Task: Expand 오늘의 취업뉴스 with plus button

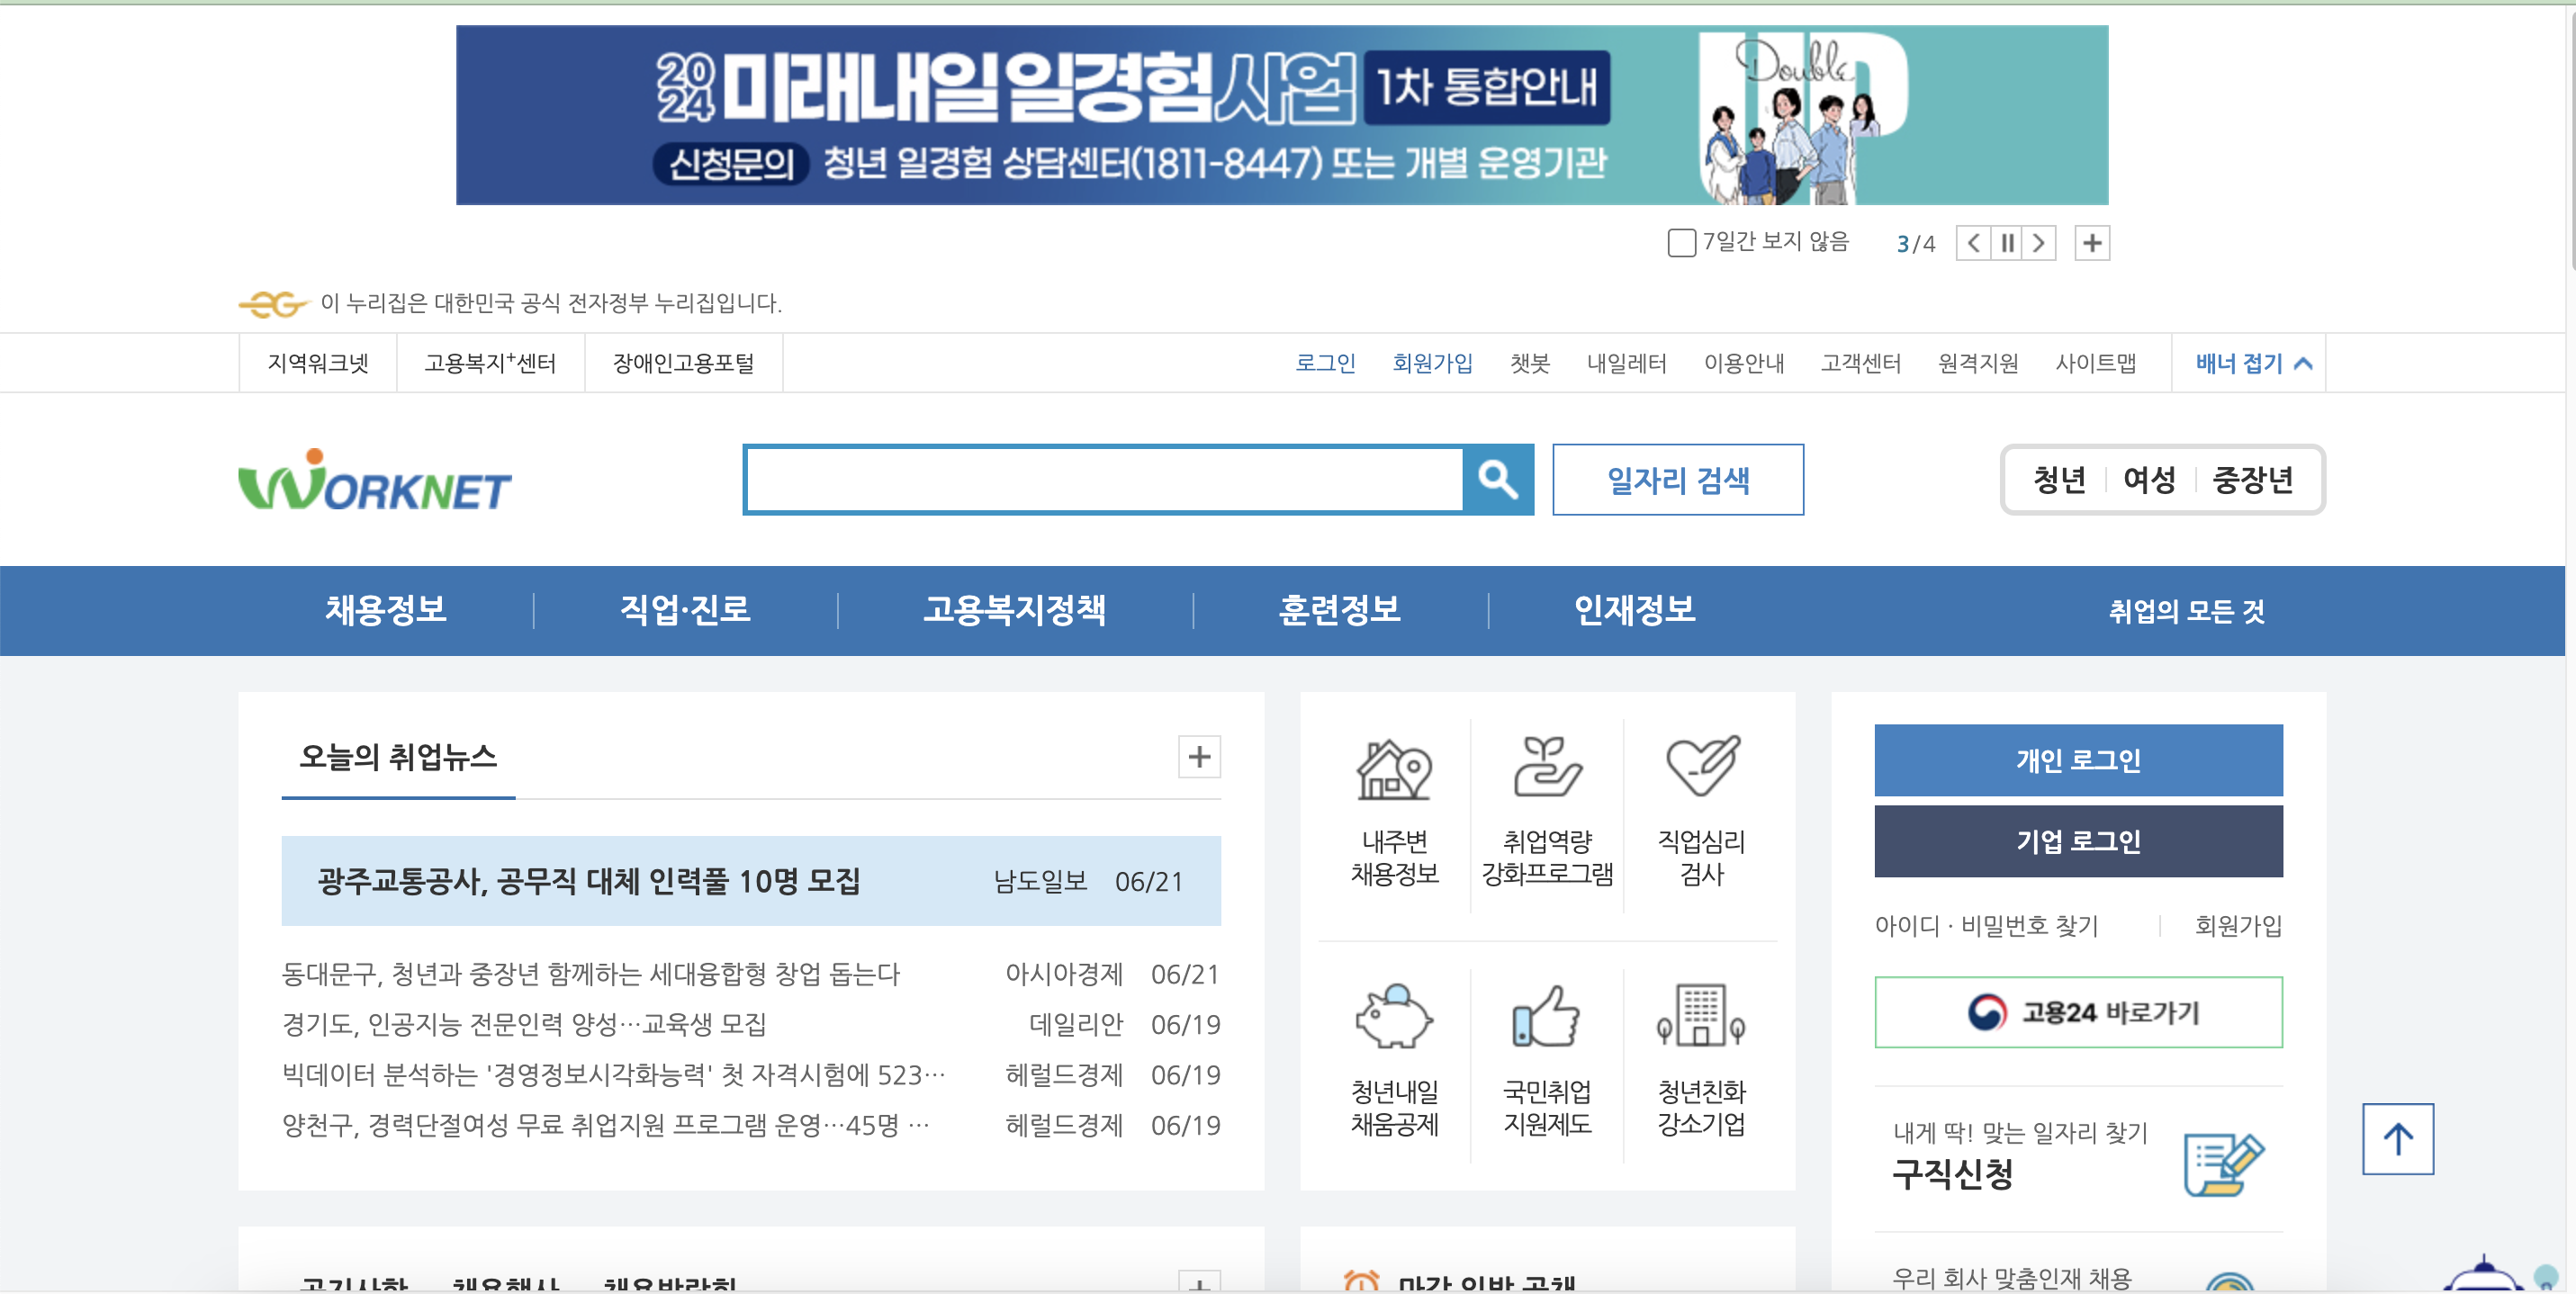Action: point(1198,758)
